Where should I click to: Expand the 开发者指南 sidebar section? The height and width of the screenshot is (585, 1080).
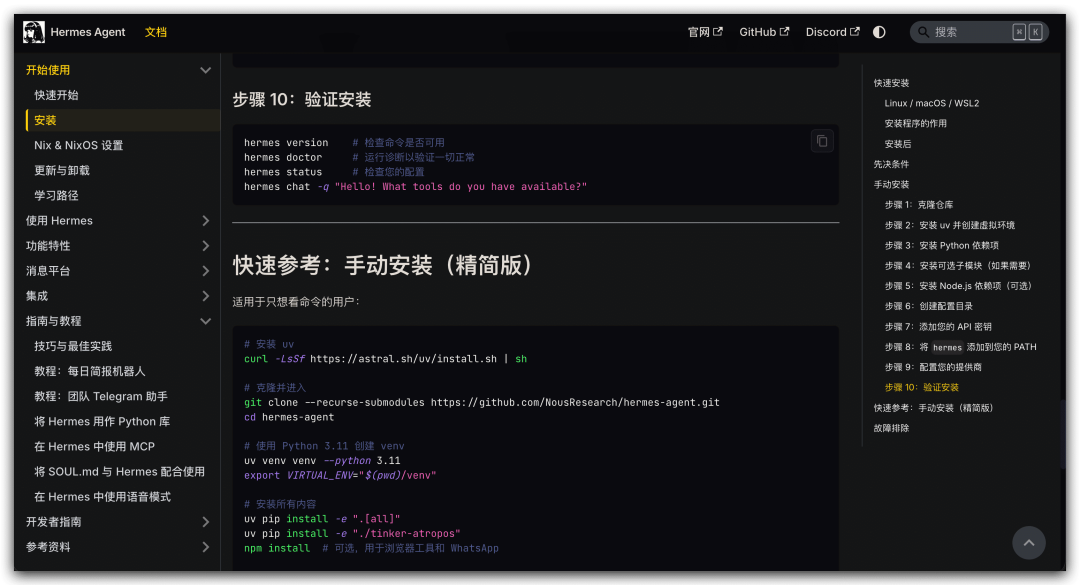205,522
